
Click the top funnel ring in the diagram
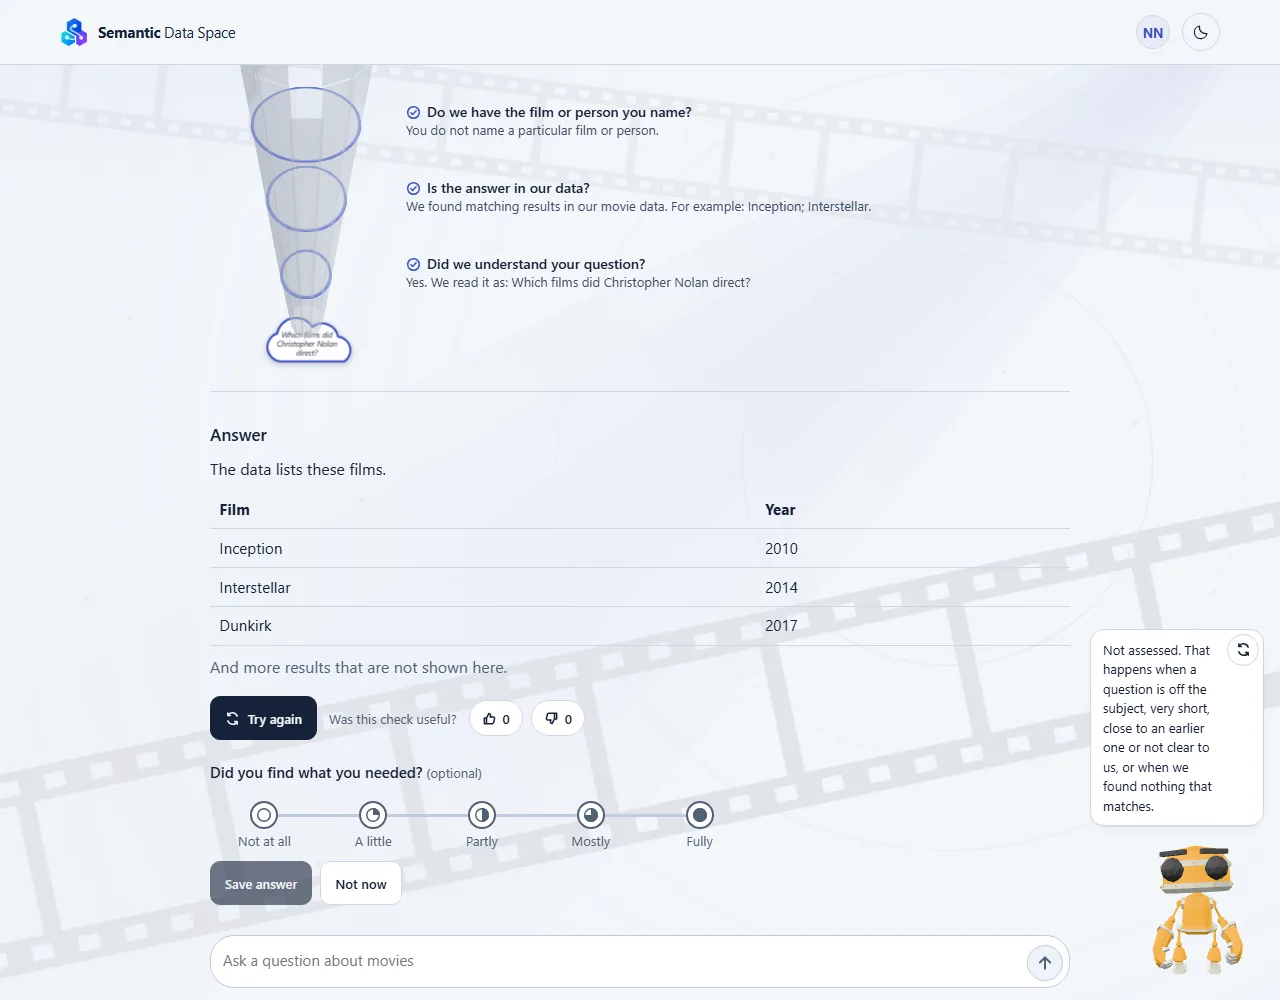[x=306, y=124]
